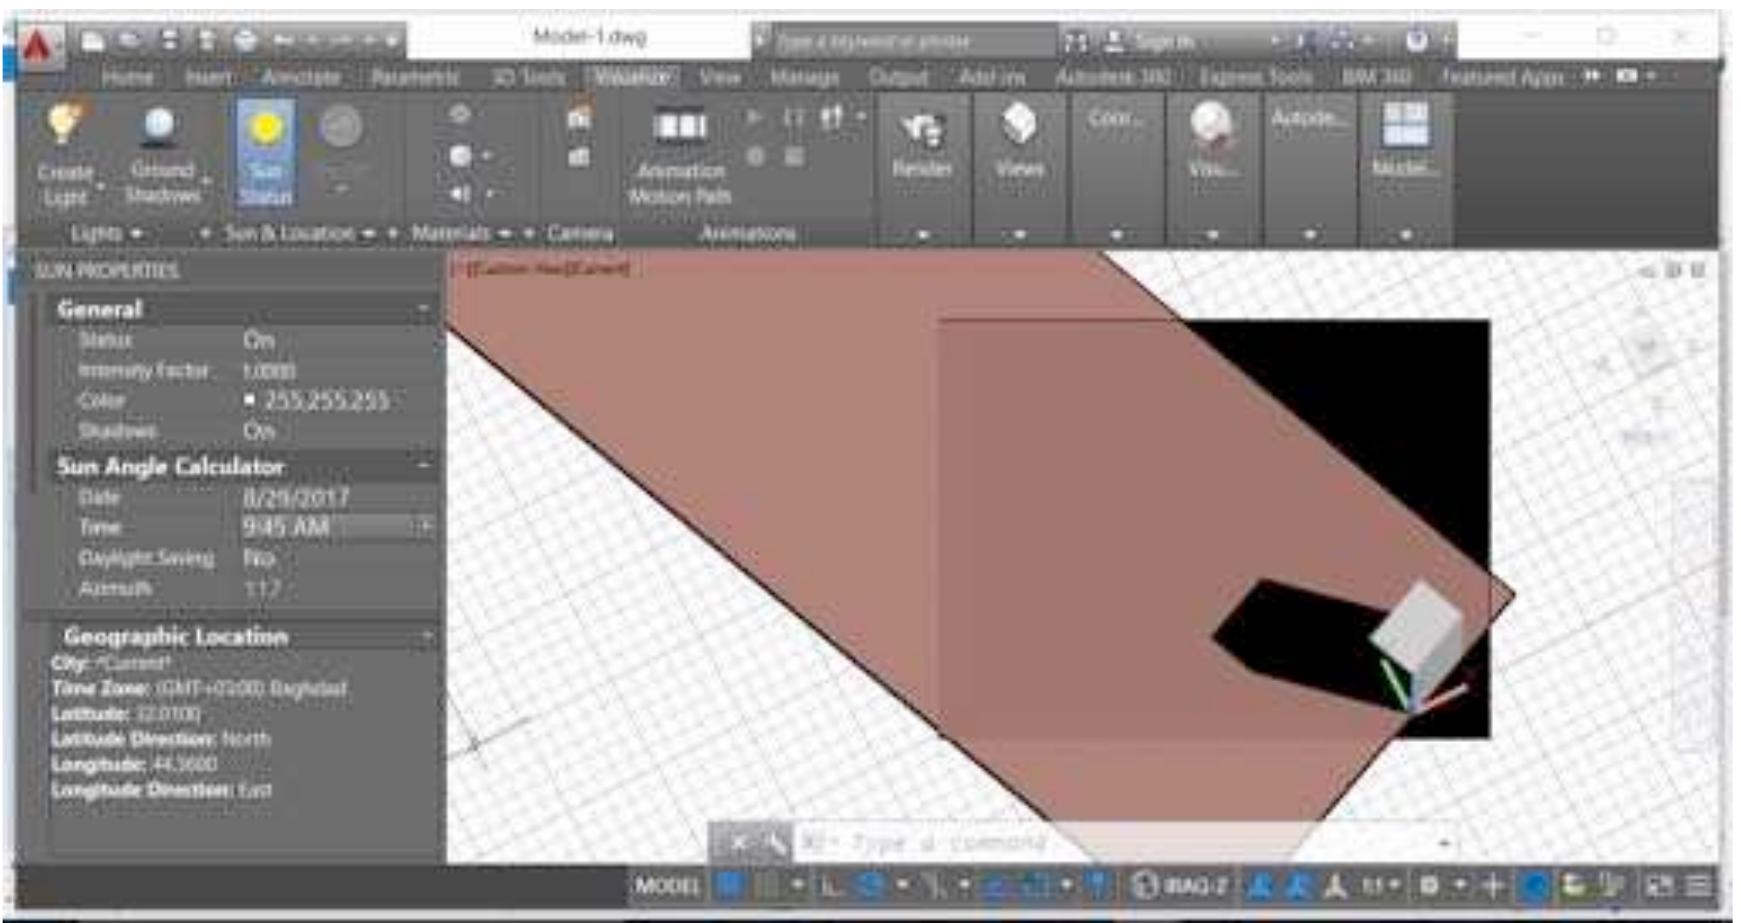This screenshot has width=1741, height=923.
Task: Click the animation play icon
Action: tap(755, 118)
